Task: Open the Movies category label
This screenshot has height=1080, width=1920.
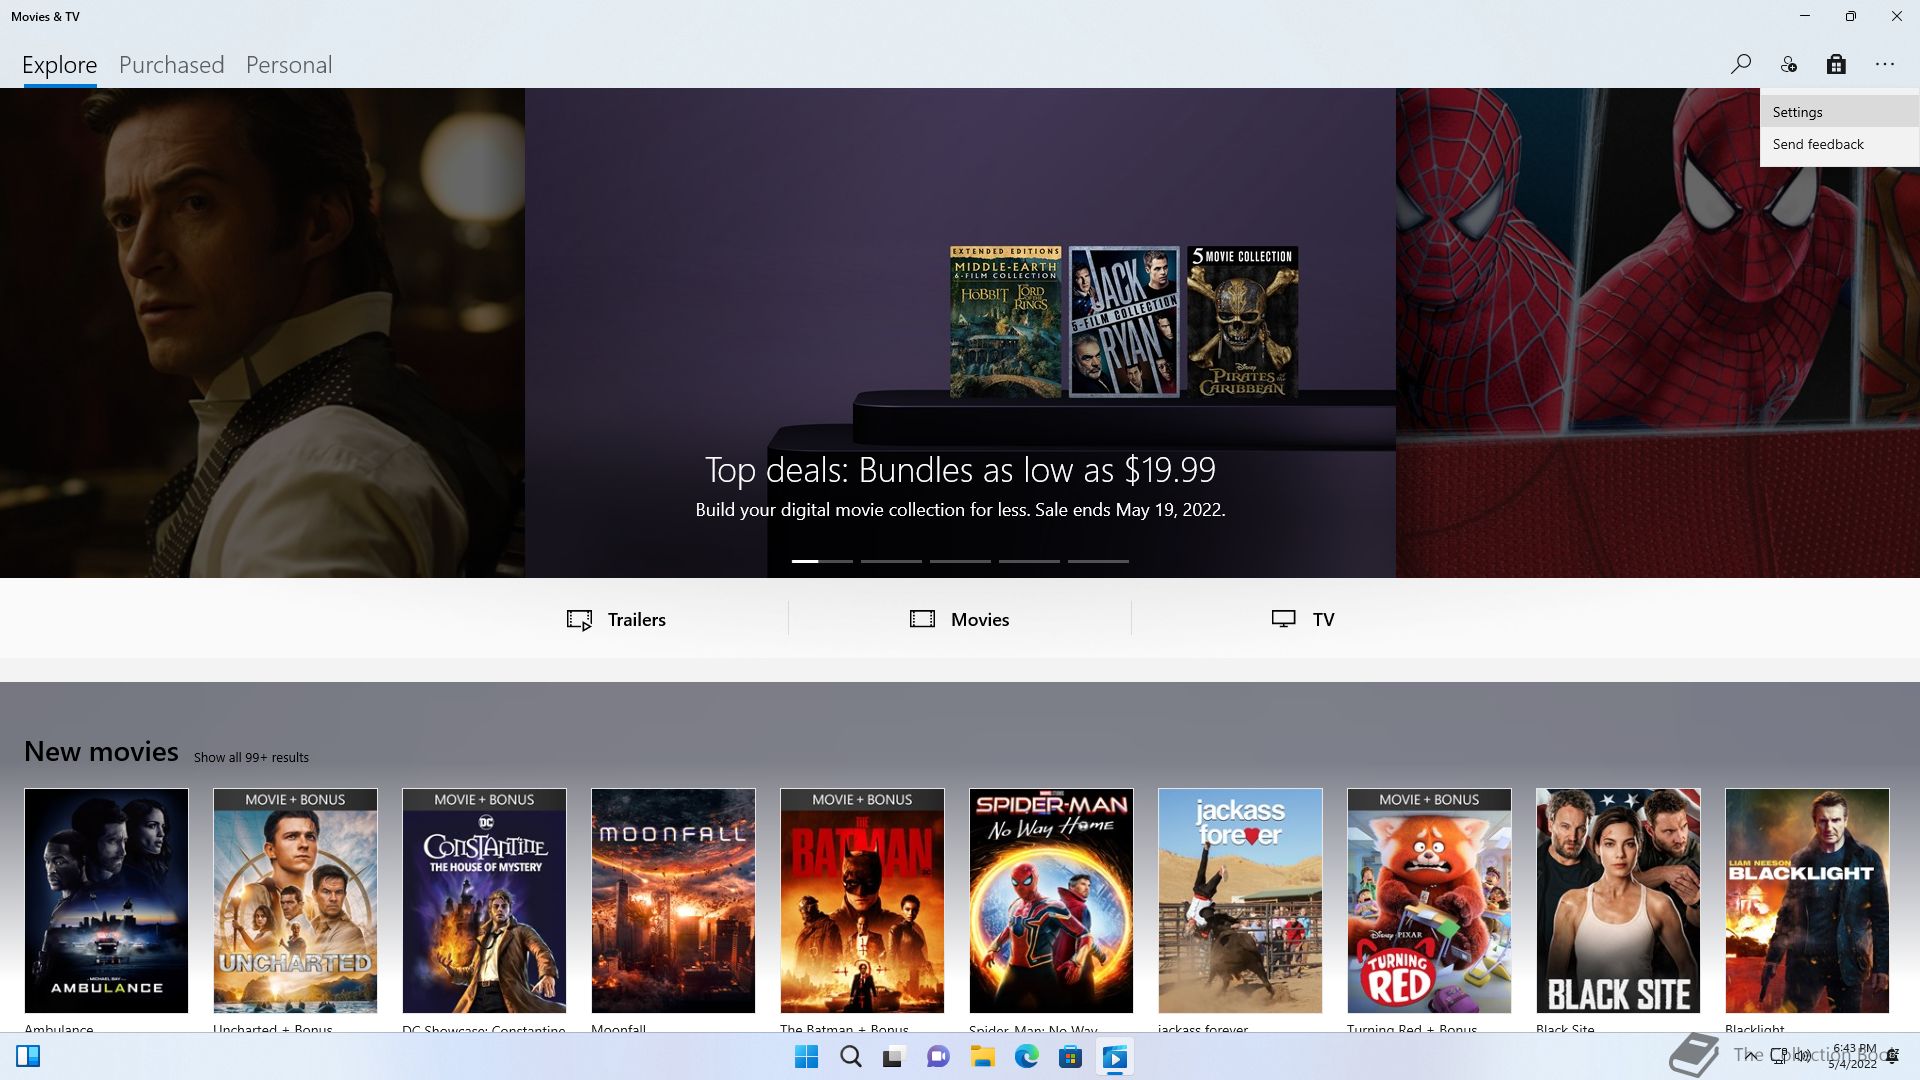Action: 980,619
